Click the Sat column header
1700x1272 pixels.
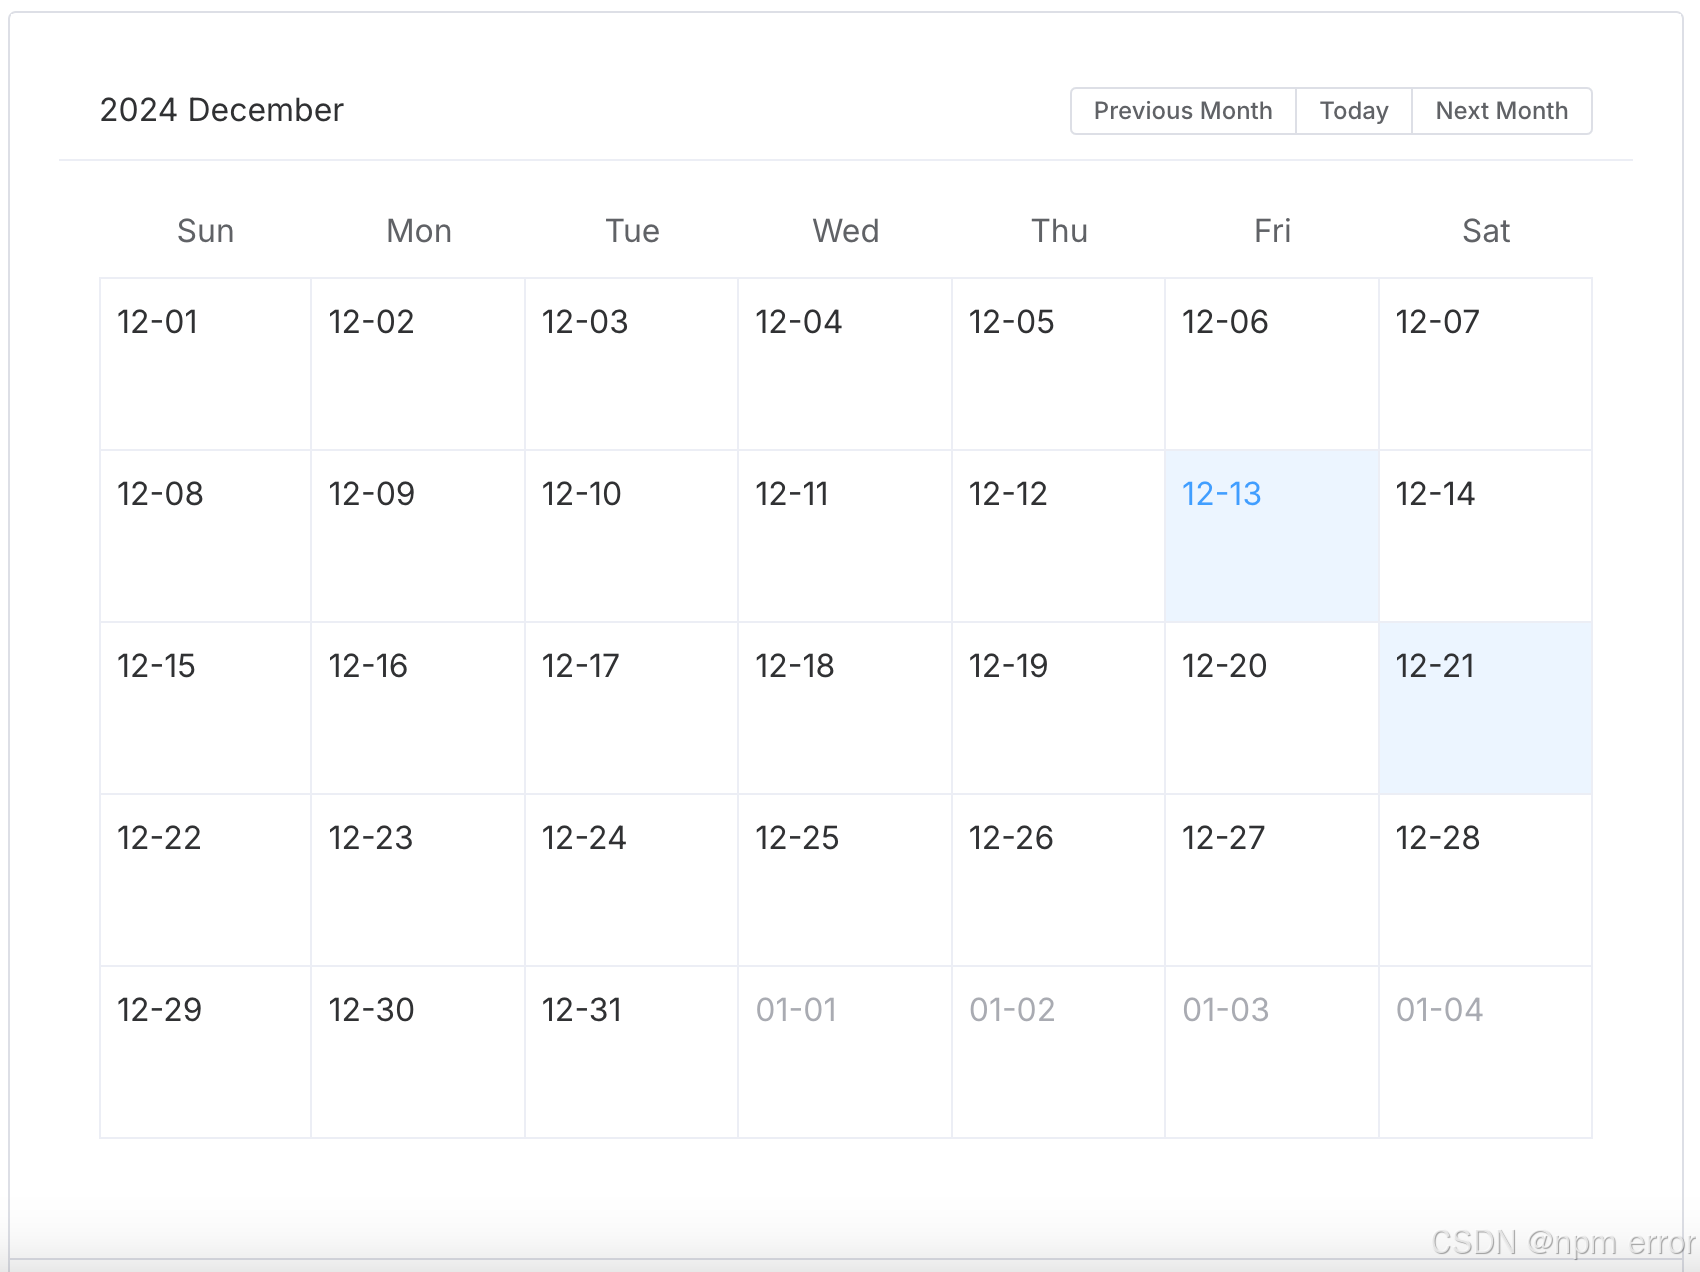[x=1485, y=231]
